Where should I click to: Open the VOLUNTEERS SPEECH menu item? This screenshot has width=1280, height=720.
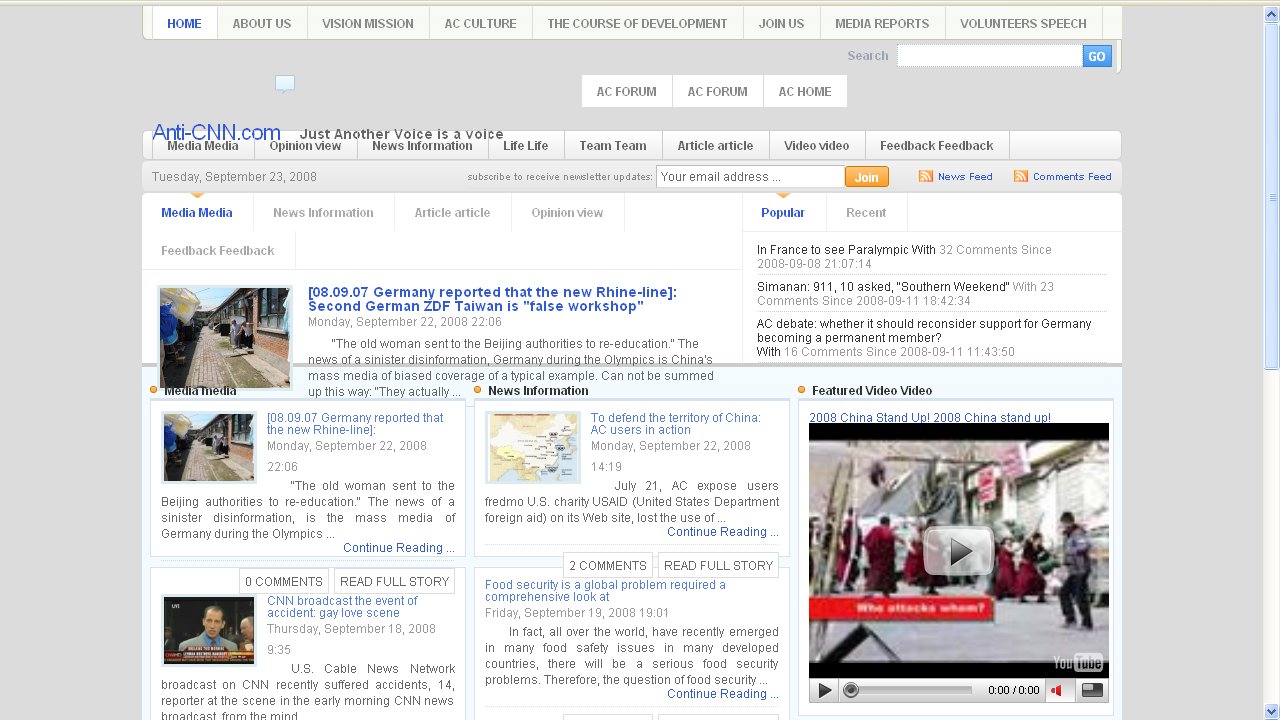[1023, 23]
